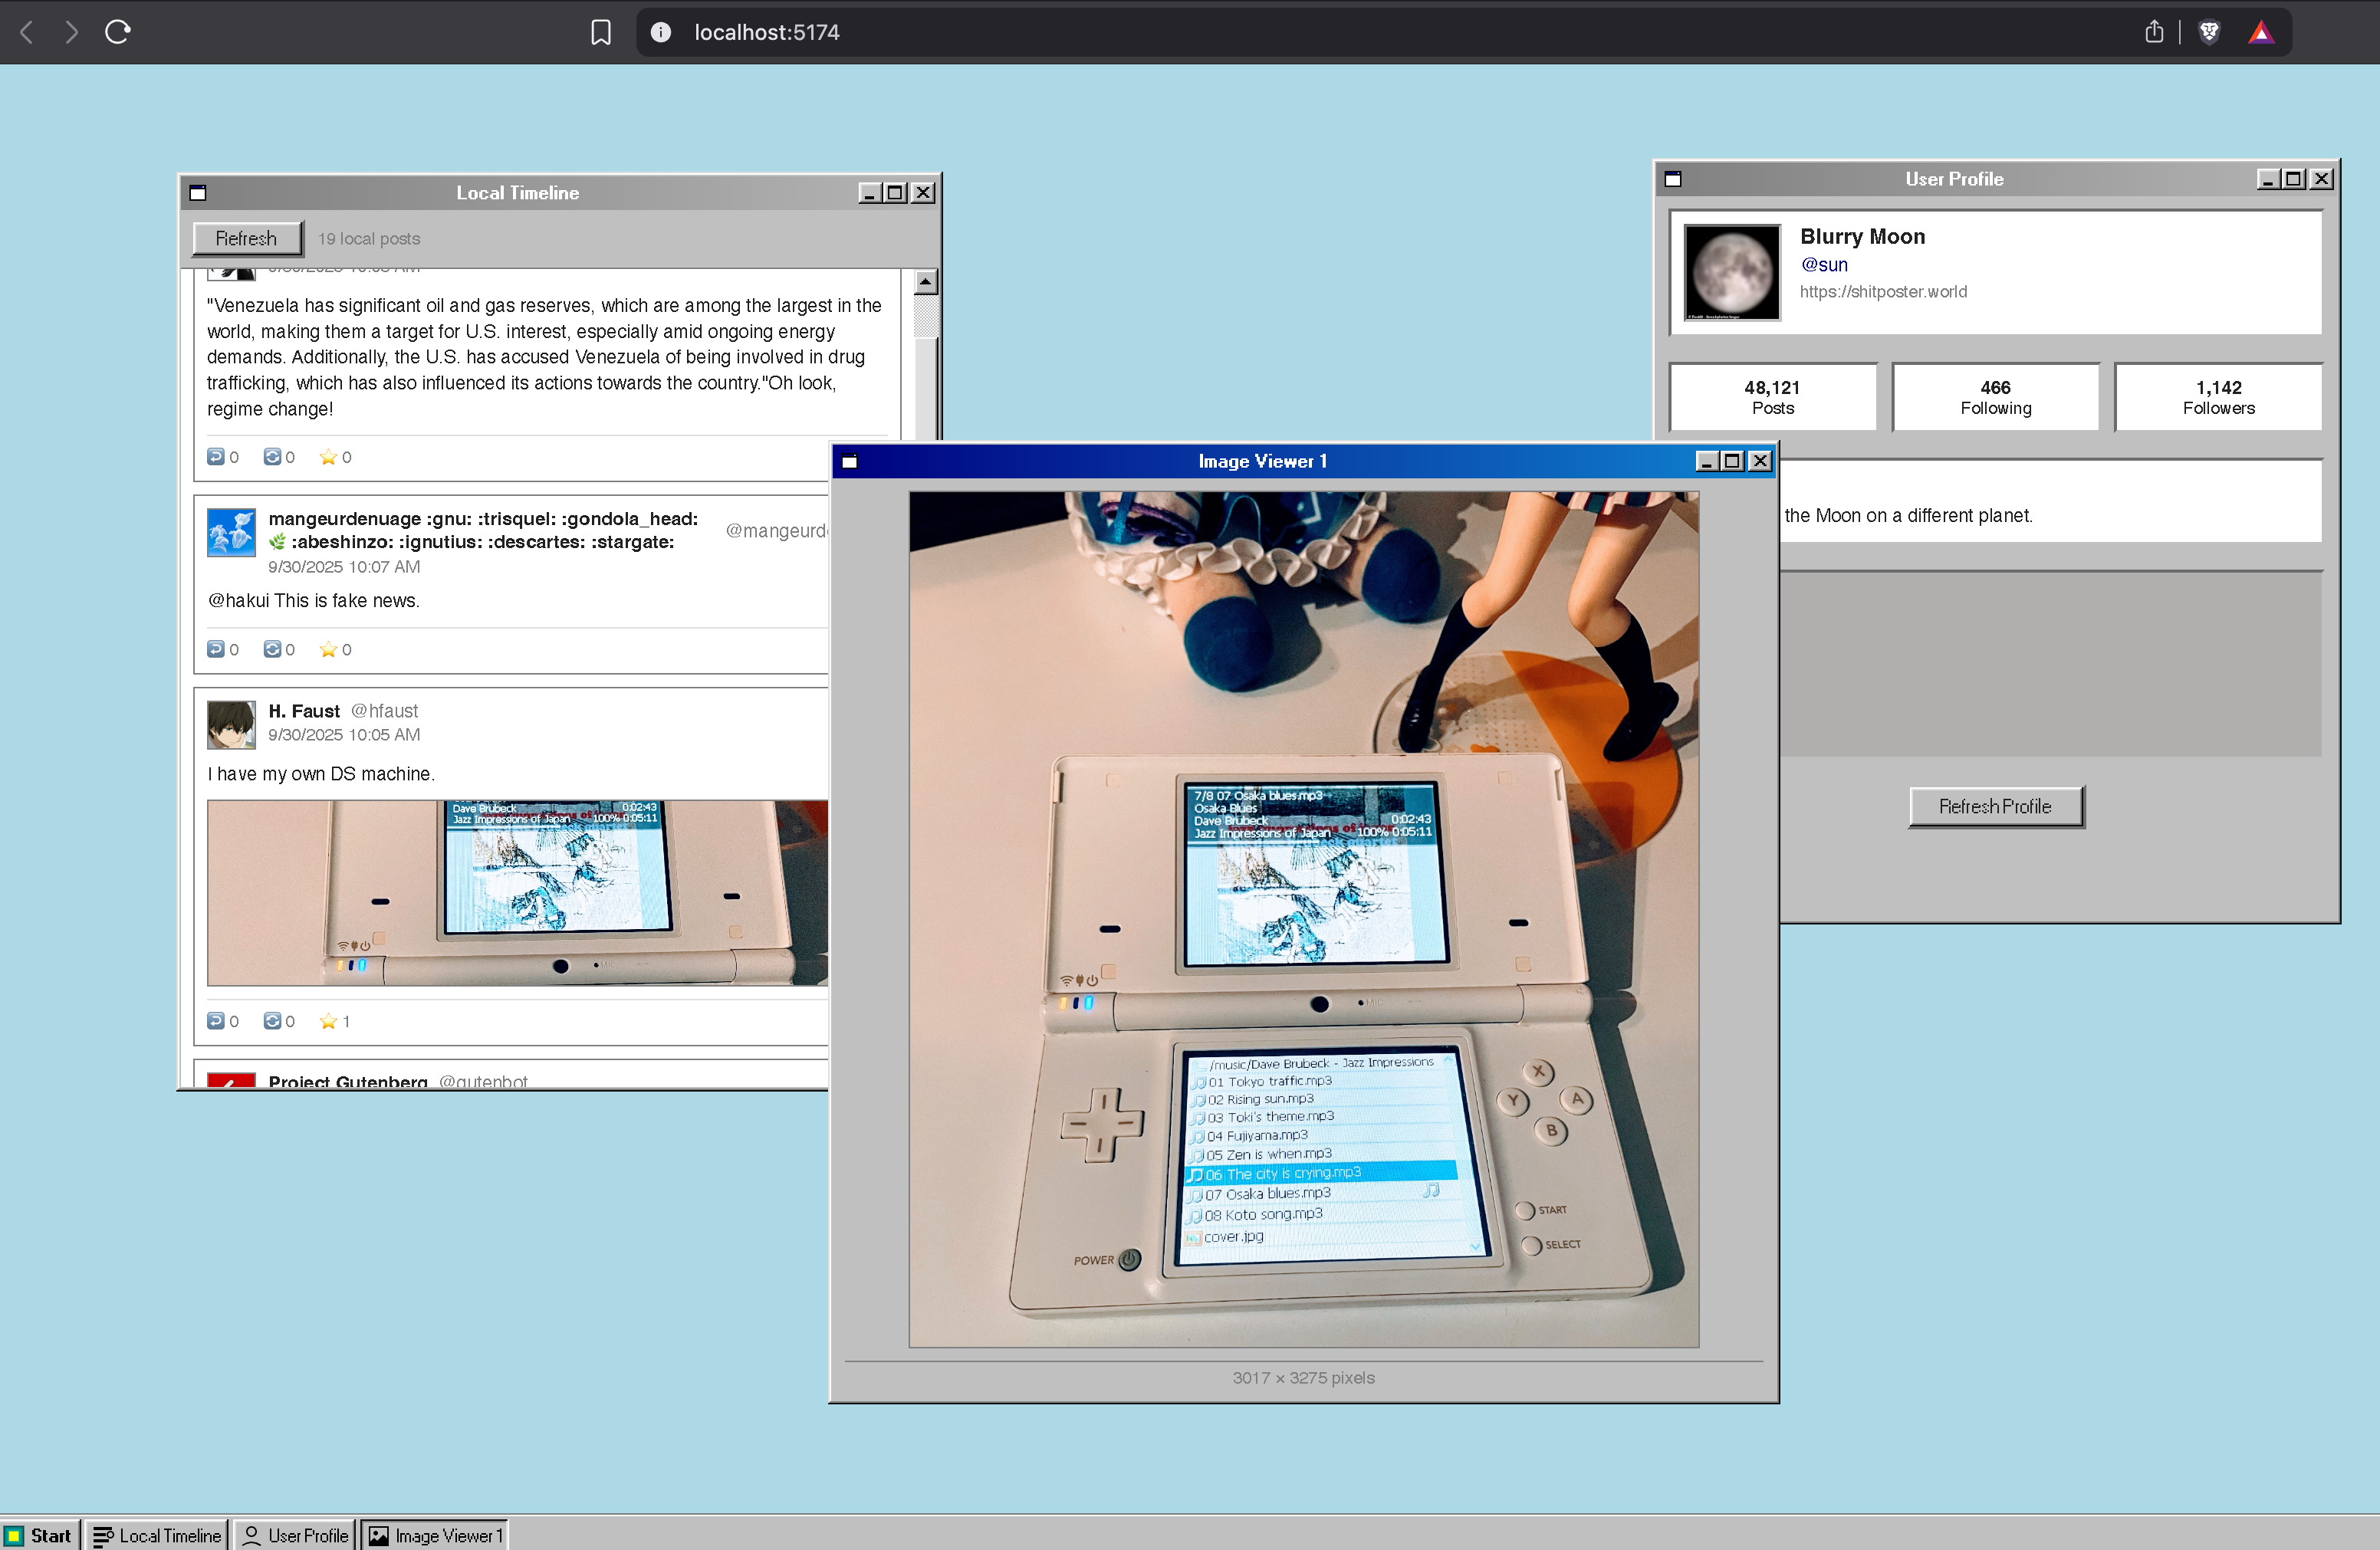The height and width of the screenshot is (1550, 2380).
Task: Star the mangeurdenuage fake news post
Action: coord(328,649)
